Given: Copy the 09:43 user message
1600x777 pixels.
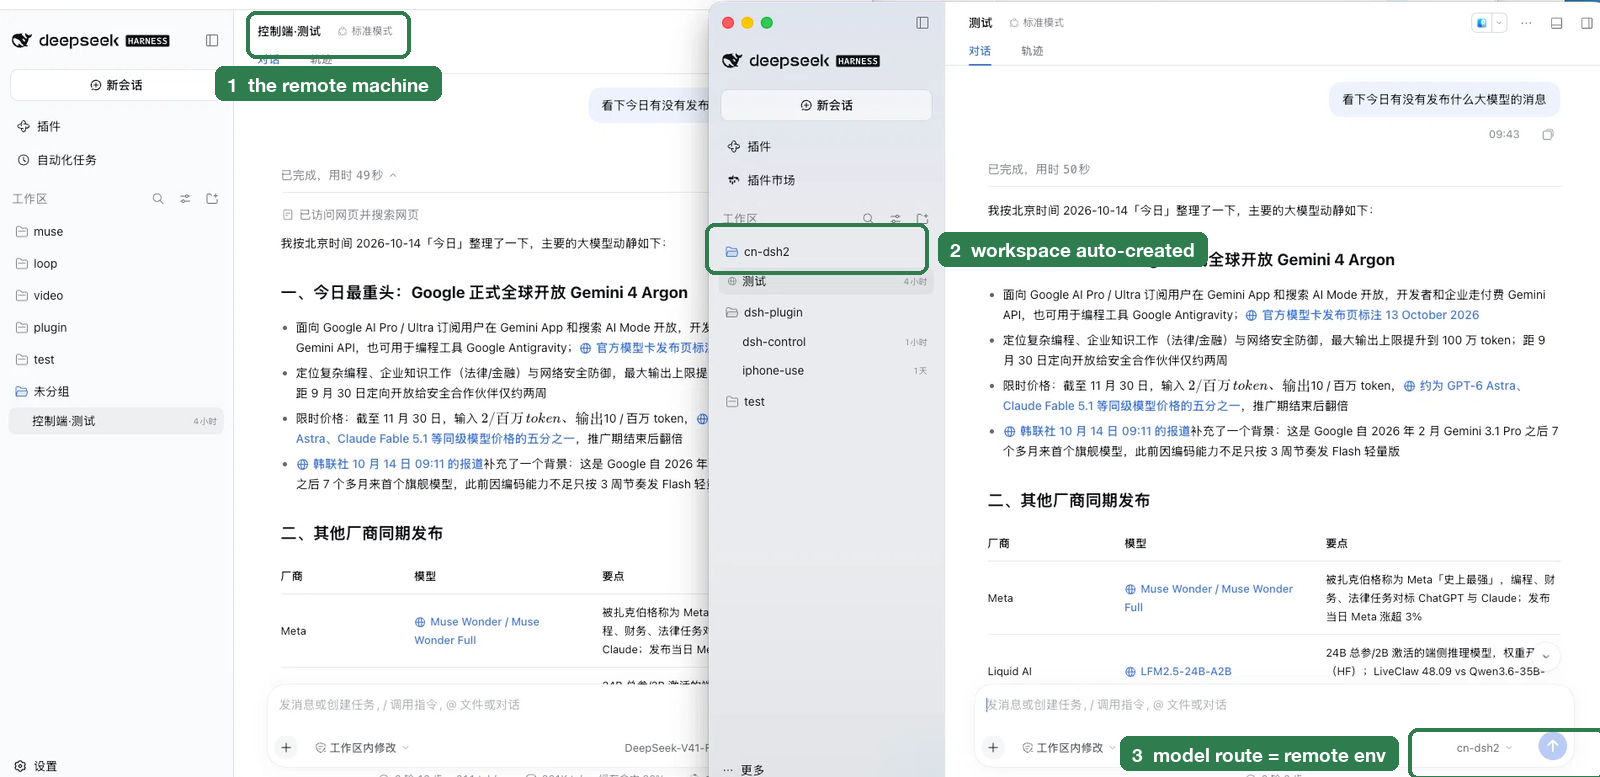Looking at the screenshot, I should click(x=1548, y=134).
